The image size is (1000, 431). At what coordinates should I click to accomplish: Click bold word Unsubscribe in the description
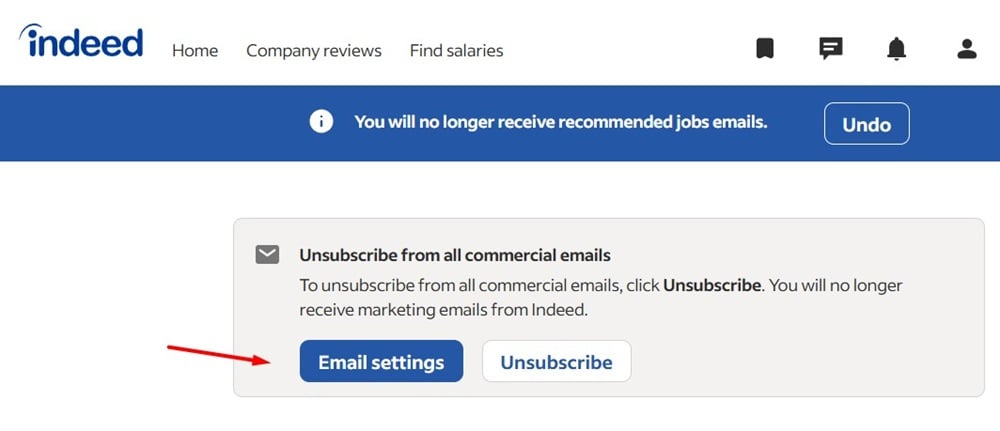click(x=713, y=285)
